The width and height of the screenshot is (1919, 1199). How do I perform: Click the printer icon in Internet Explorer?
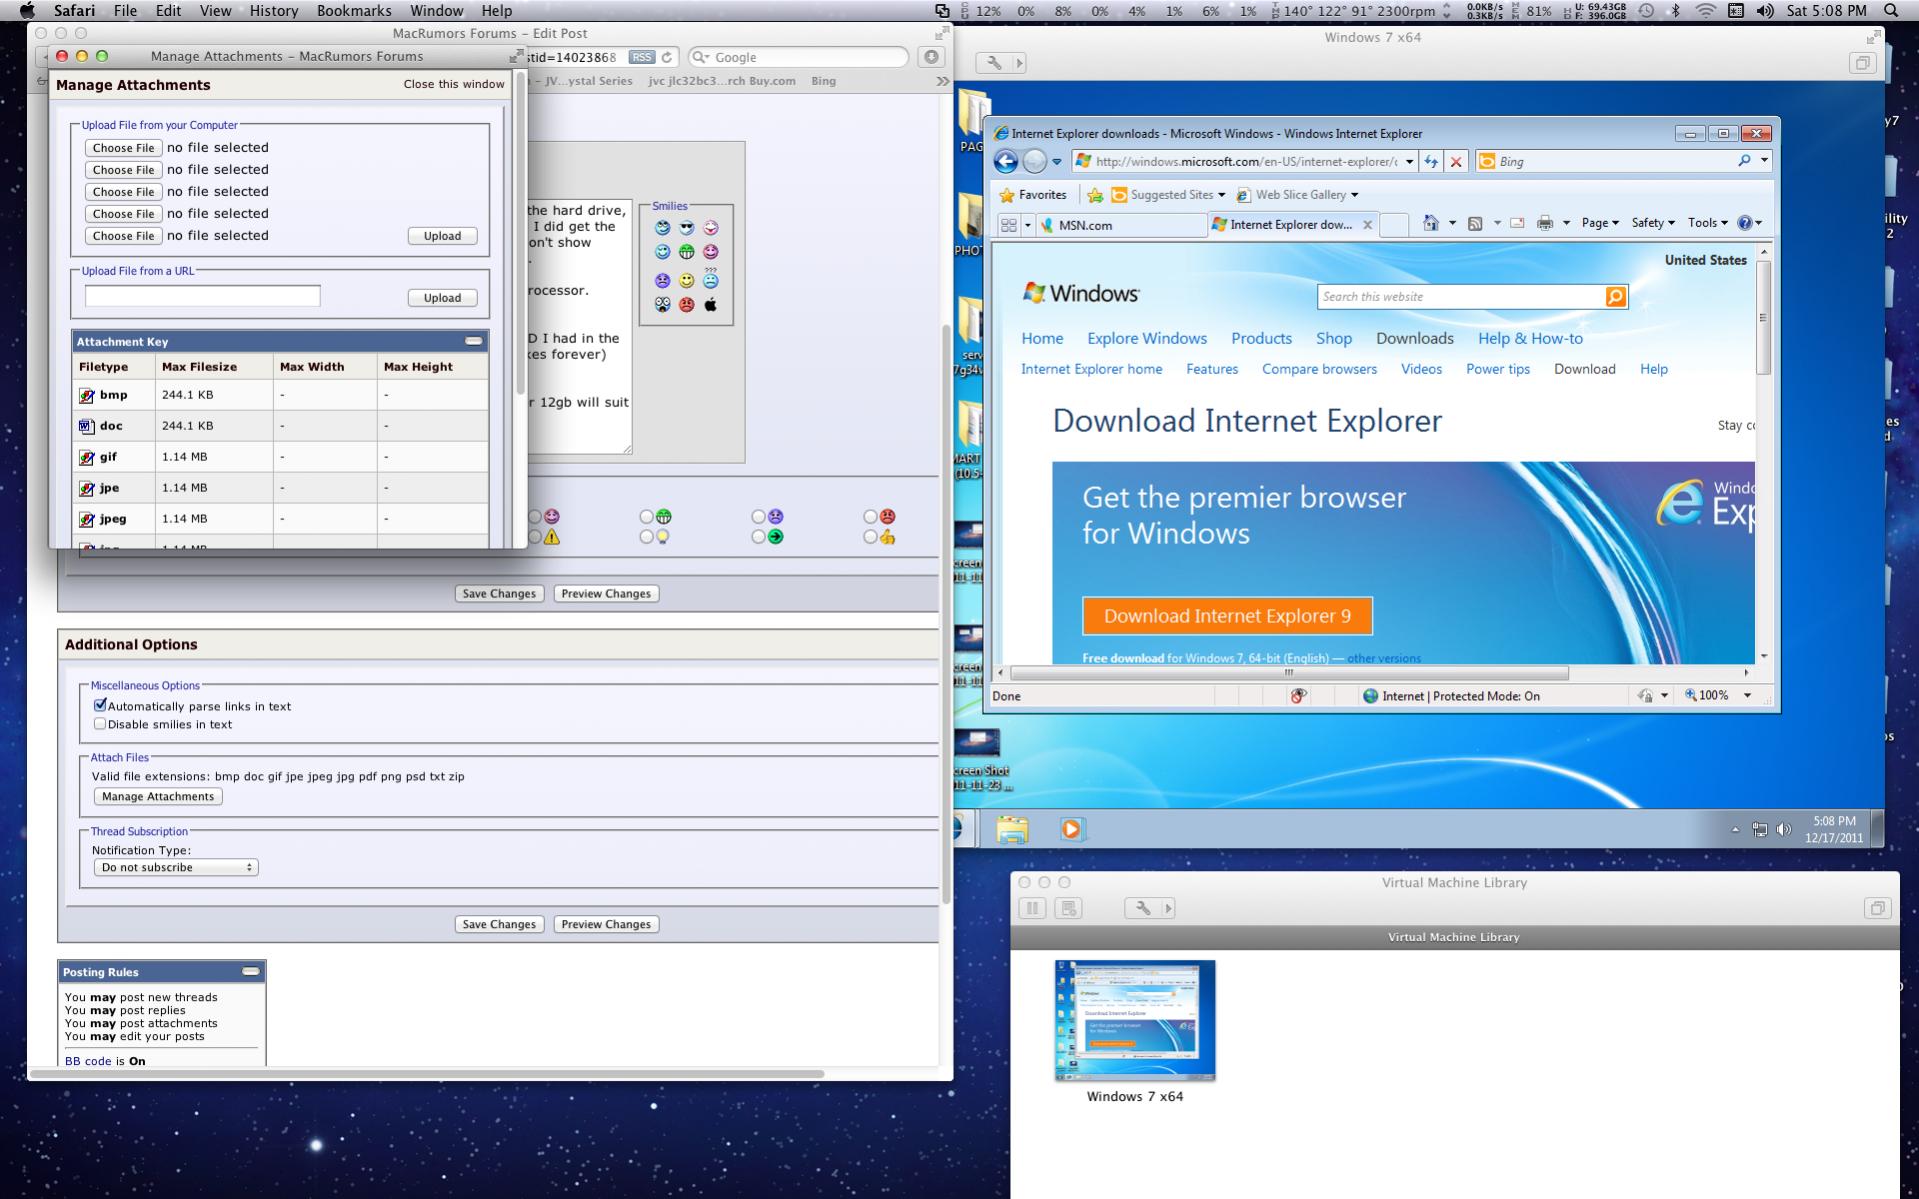[1544, 223]
